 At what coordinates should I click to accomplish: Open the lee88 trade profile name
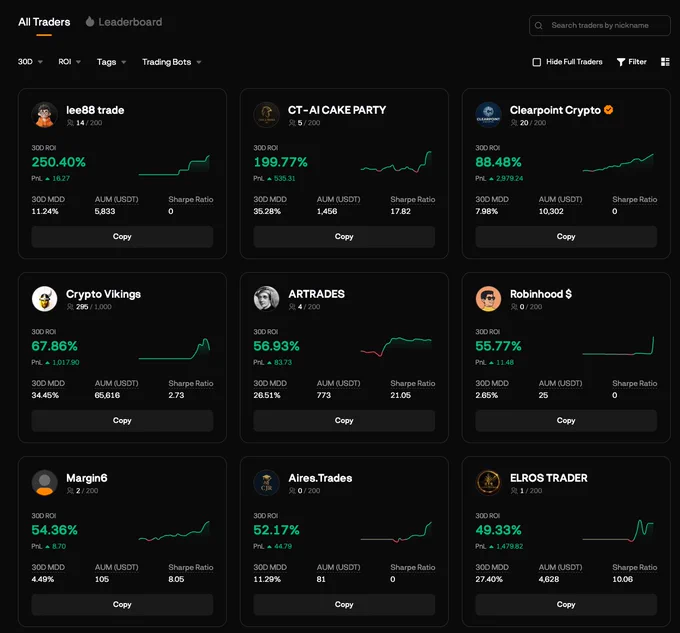95,110
